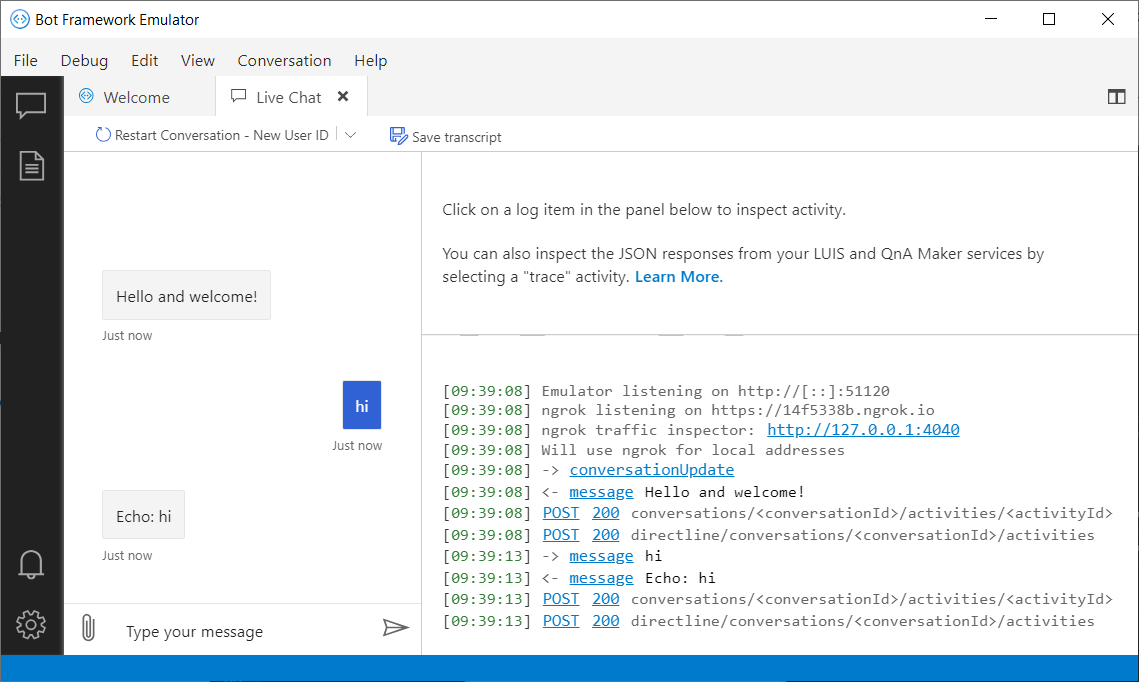Inspect the message log for Echo: hi
Viewport: 1139px width, 682px height.
point(601,577)
